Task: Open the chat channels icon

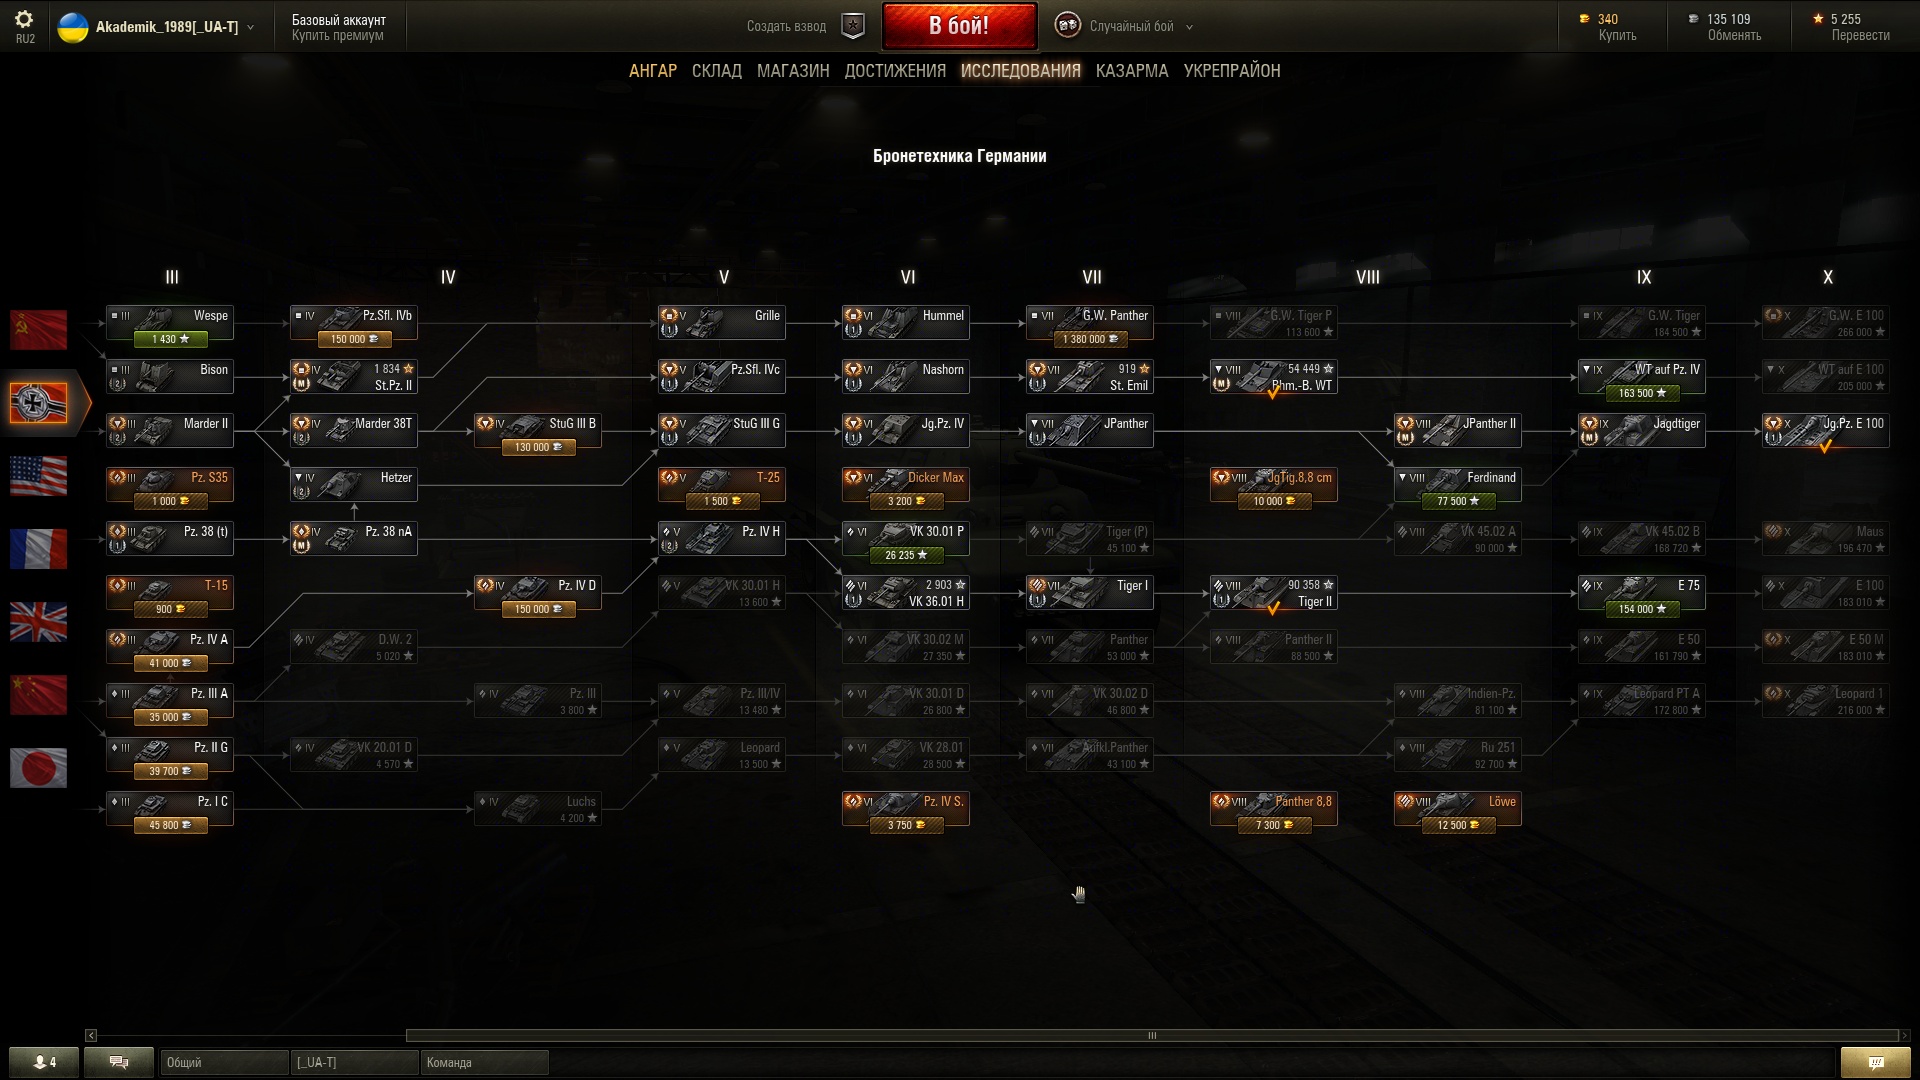Action: click(x=119, y=1062)
